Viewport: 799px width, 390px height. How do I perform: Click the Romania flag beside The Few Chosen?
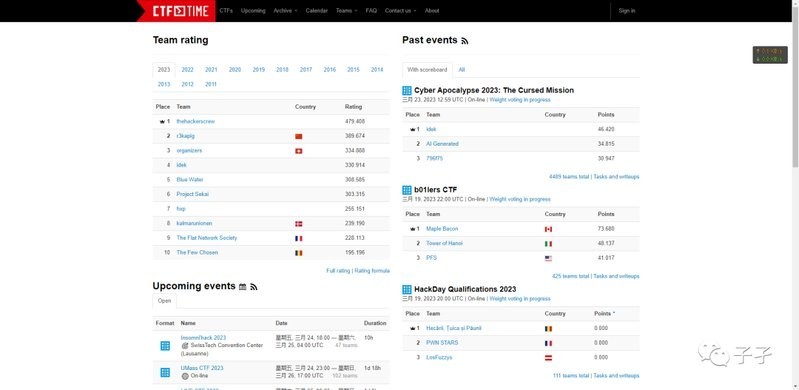[299, 253]
